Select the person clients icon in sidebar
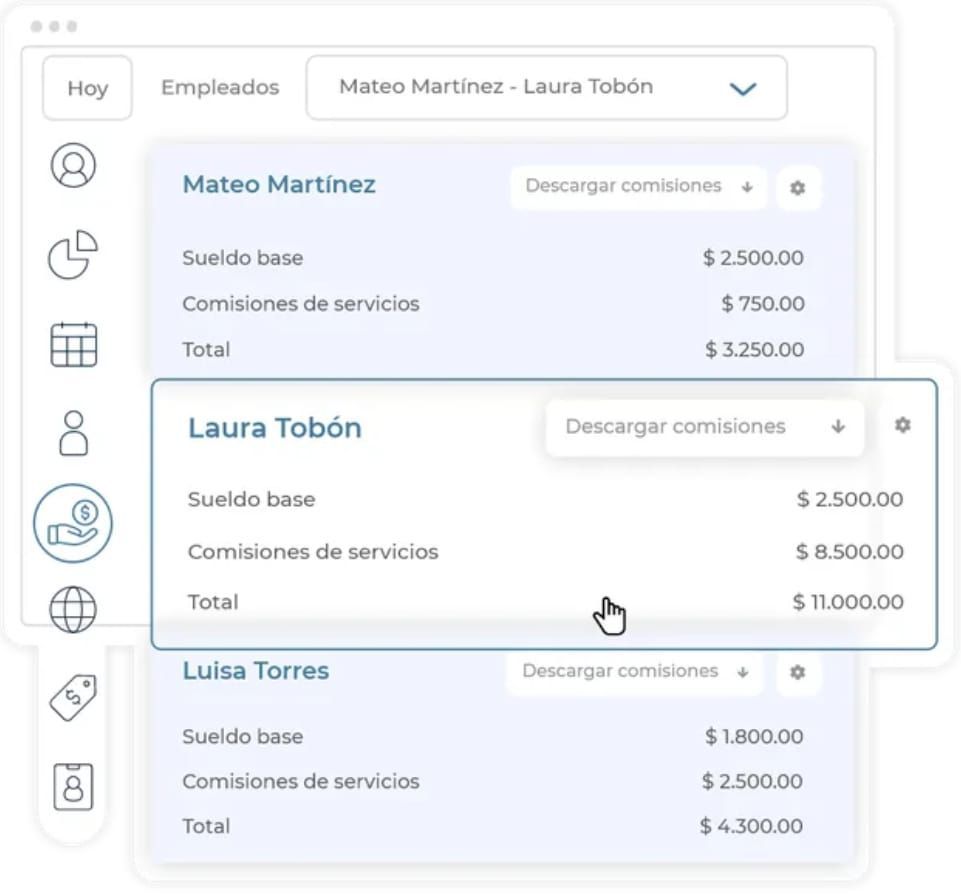The height and width of the screenshot is (894, 961). tap(74, 433)
